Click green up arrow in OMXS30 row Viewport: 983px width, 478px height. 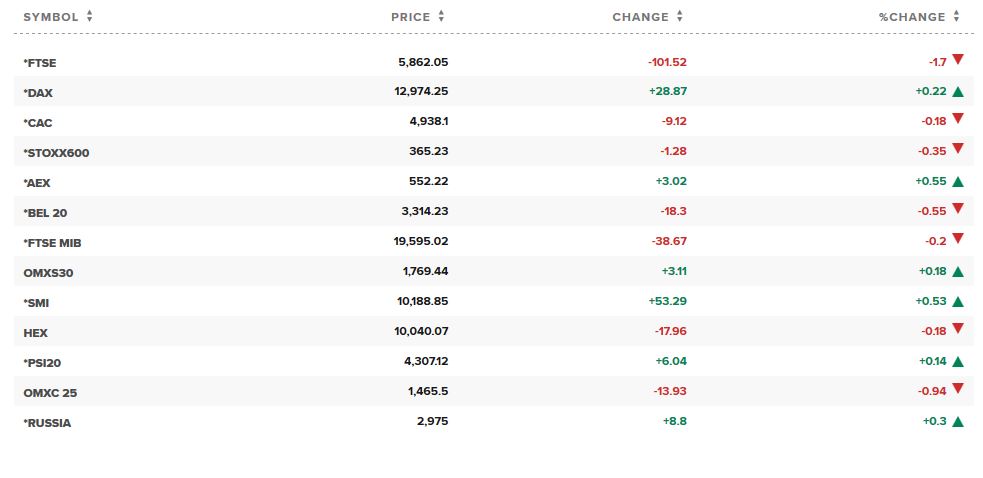point(957,272)
